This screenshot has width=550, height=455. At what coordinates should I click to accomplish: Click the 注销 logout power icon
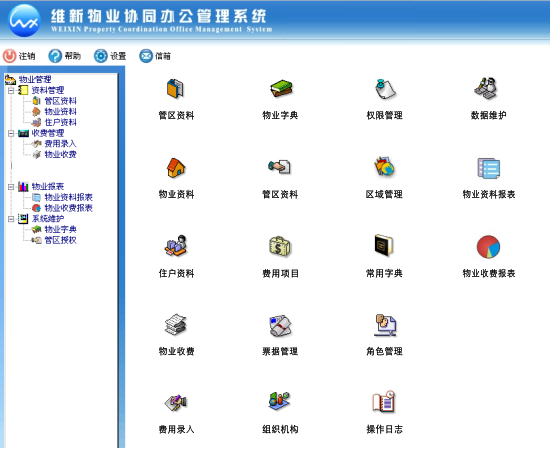9,56
